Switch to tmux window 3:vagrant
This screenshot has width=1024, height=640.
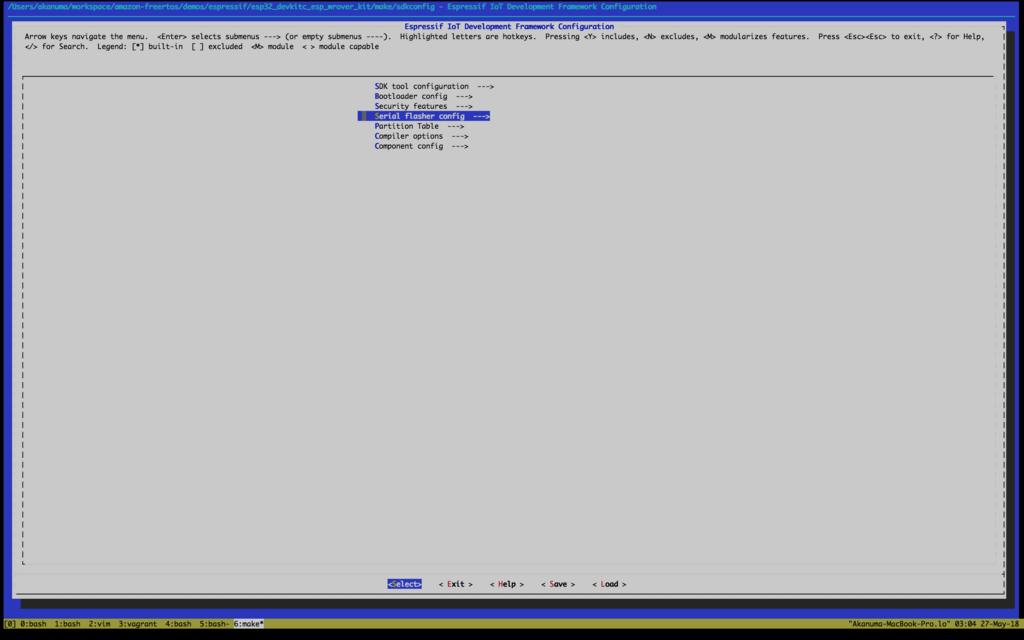138,624
